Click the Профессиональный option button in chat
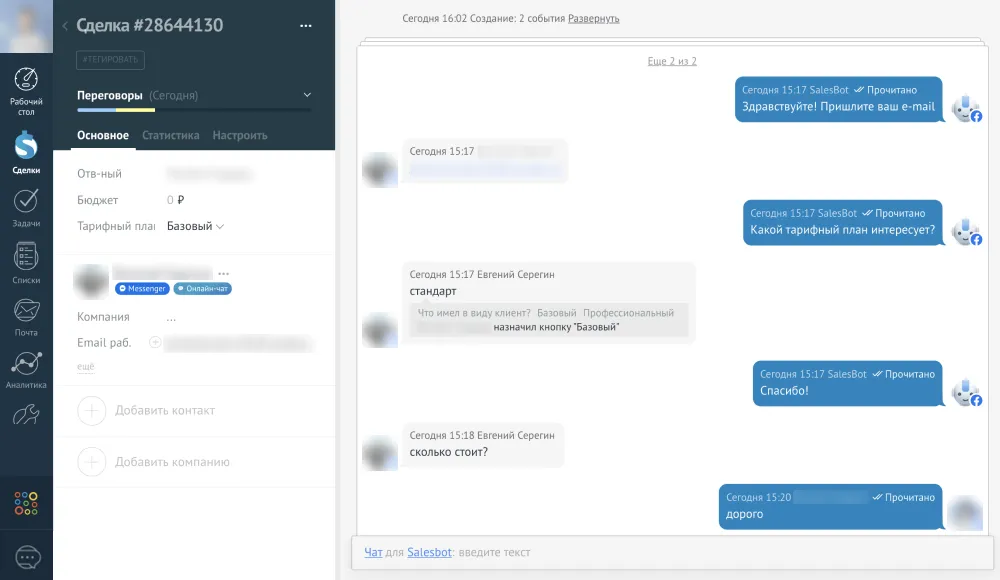 (x=628, y=313)
